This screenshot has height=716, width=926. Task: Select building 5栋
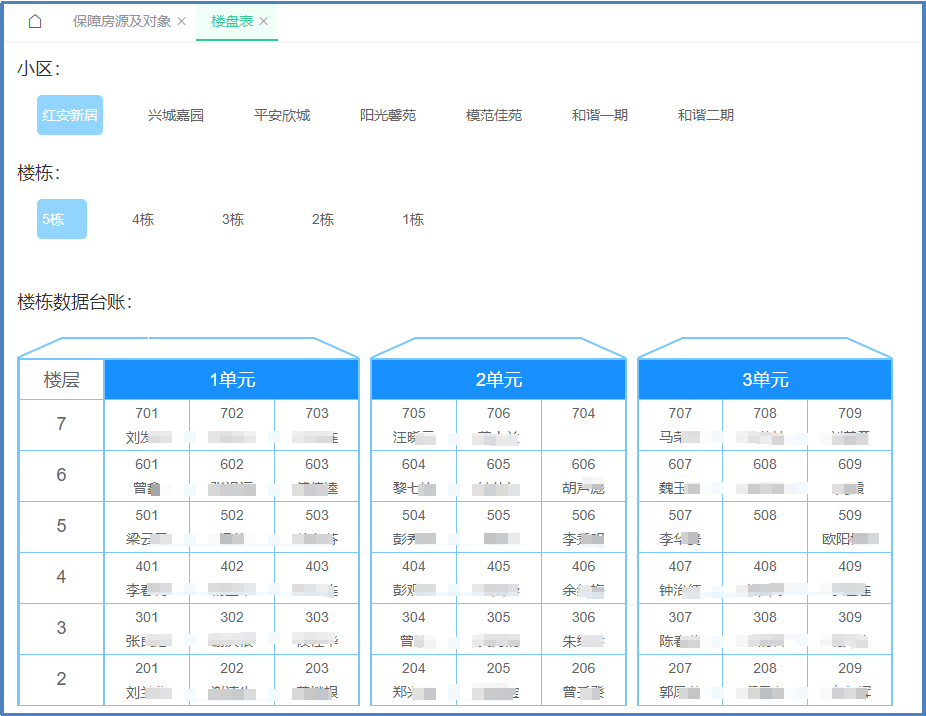[x=62, y=219]
